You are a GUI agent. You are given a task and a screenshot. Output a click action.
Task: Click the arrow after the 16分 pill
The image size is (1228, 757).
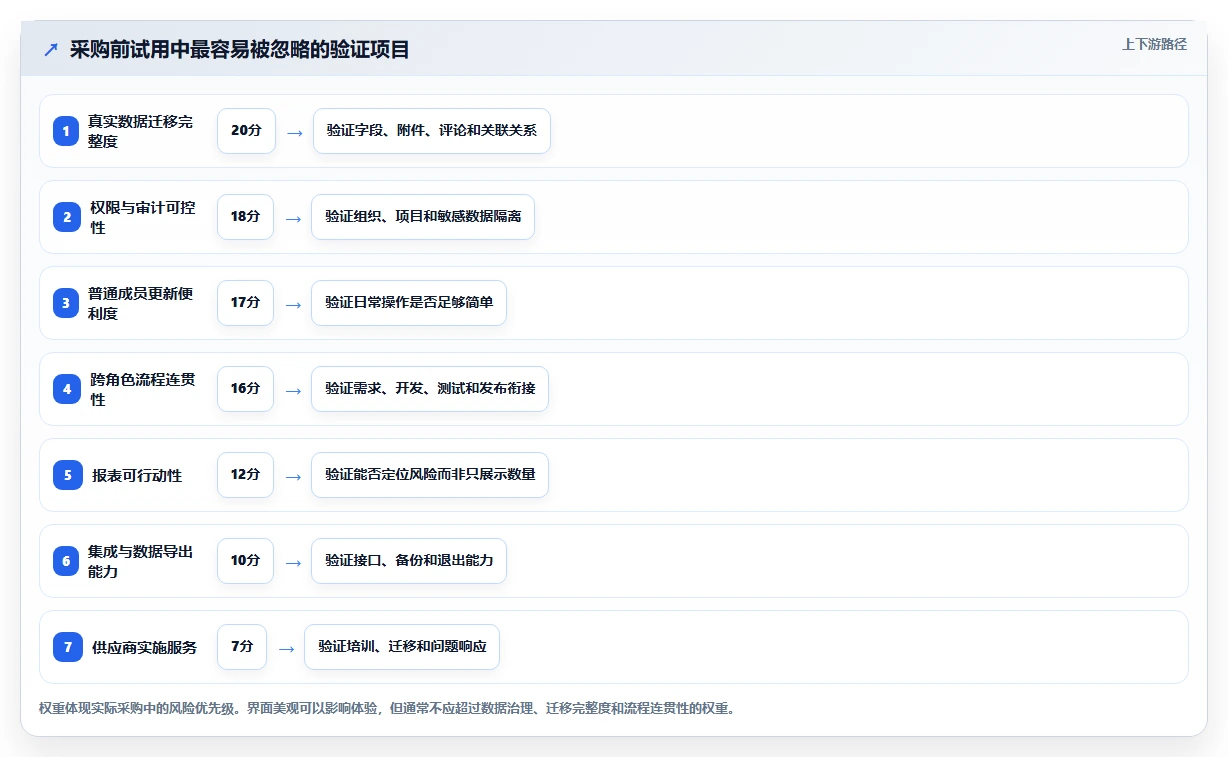[x=293, y=390]
